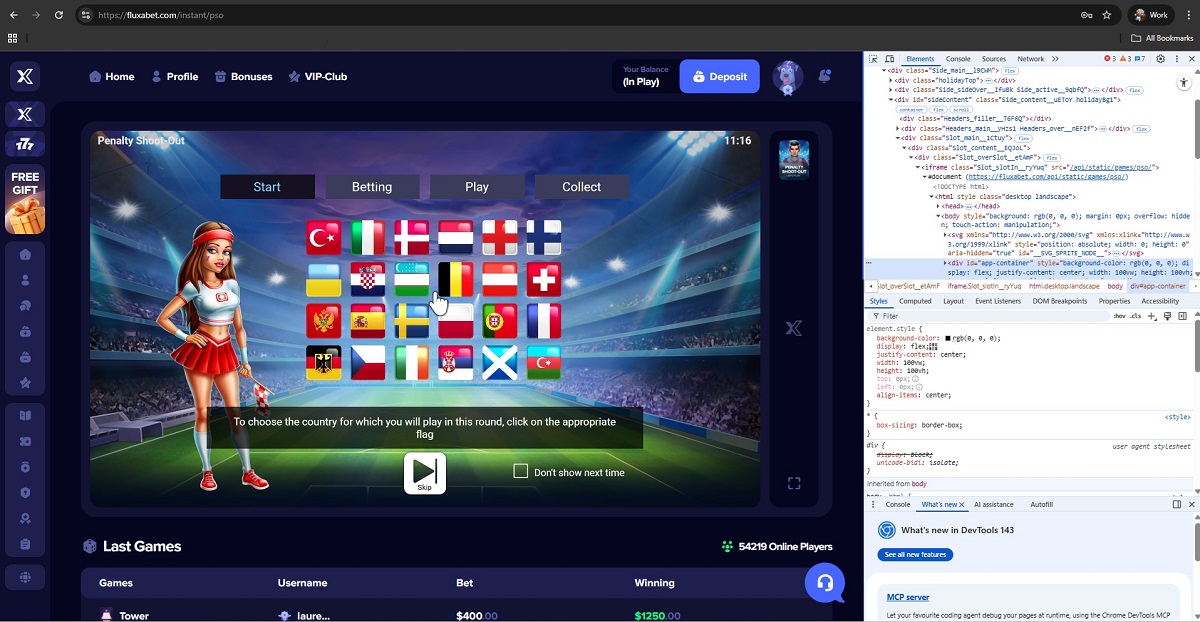Activate the DevTools inspect element picker

coord(874,59)
